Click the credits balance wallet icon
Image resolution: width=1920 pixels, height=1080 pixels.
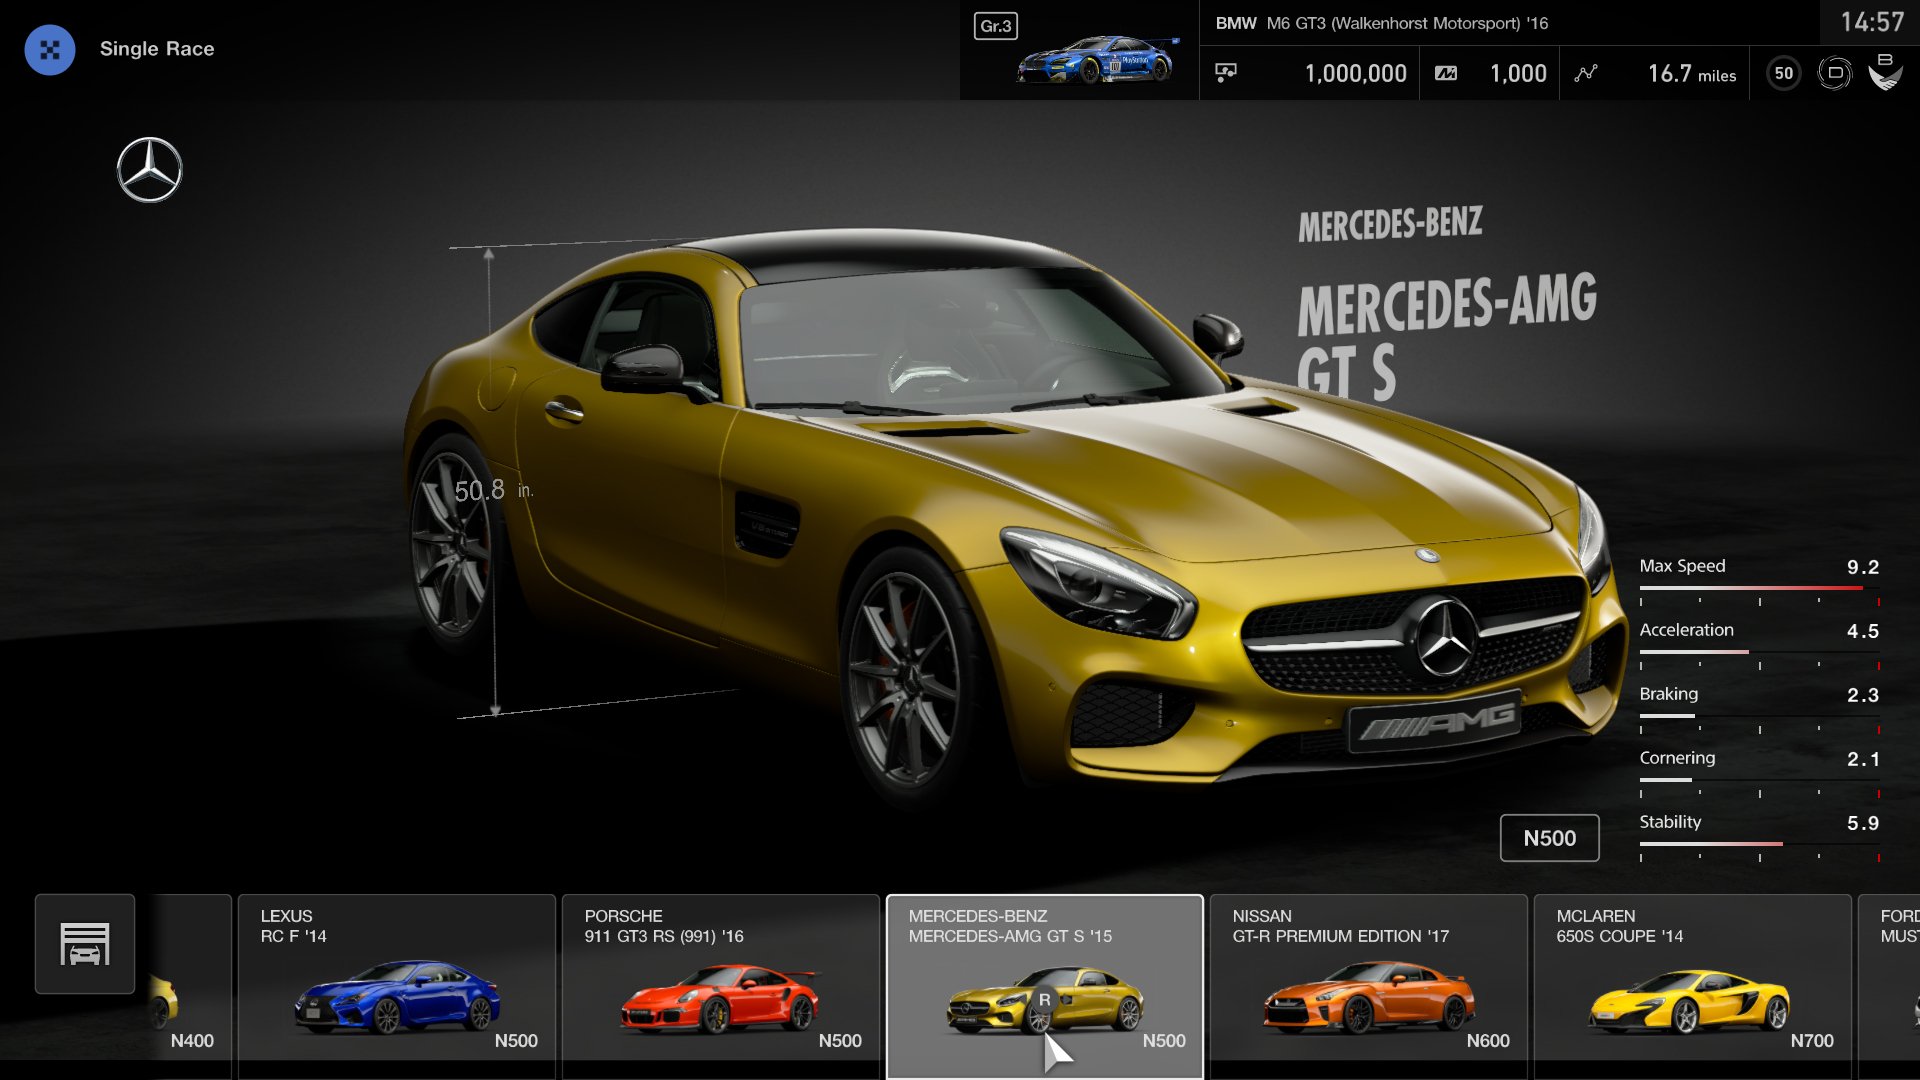pyautogui.click(x=1228, y=71)
